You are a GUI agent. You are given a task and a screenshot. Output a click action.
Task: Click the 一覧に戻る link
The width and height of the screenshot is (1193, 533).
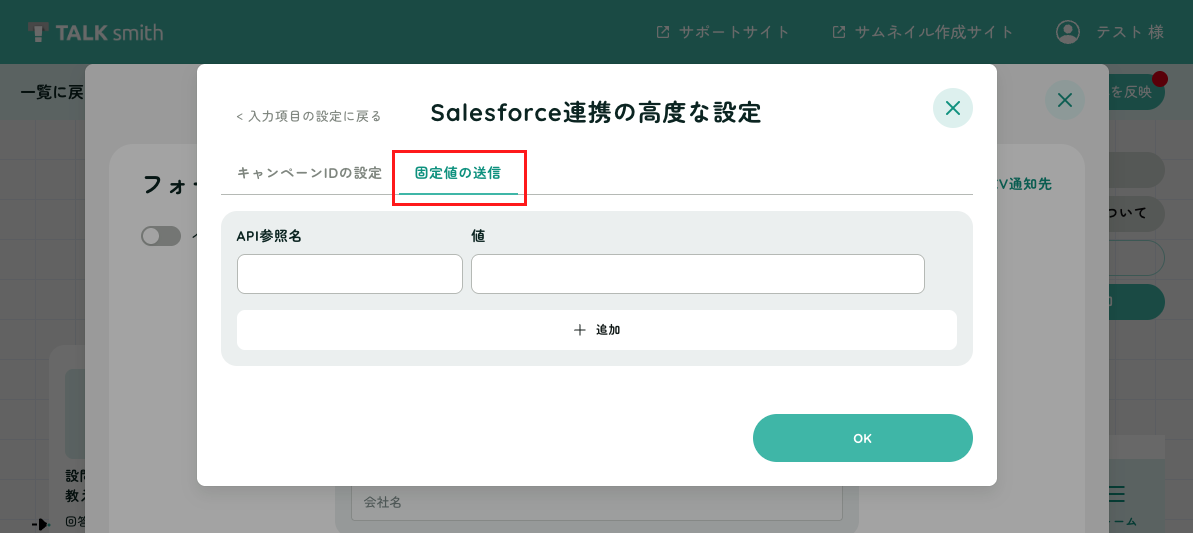pyautogui.click(x=52, y=93)
